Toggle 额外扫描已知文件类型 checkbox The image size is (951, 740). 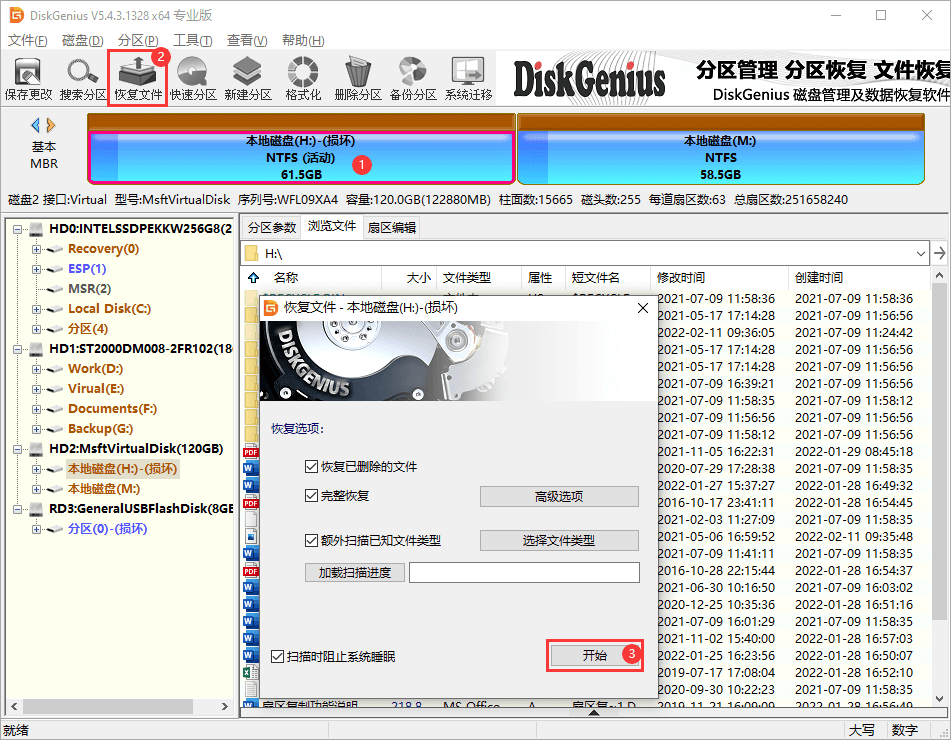311,540
